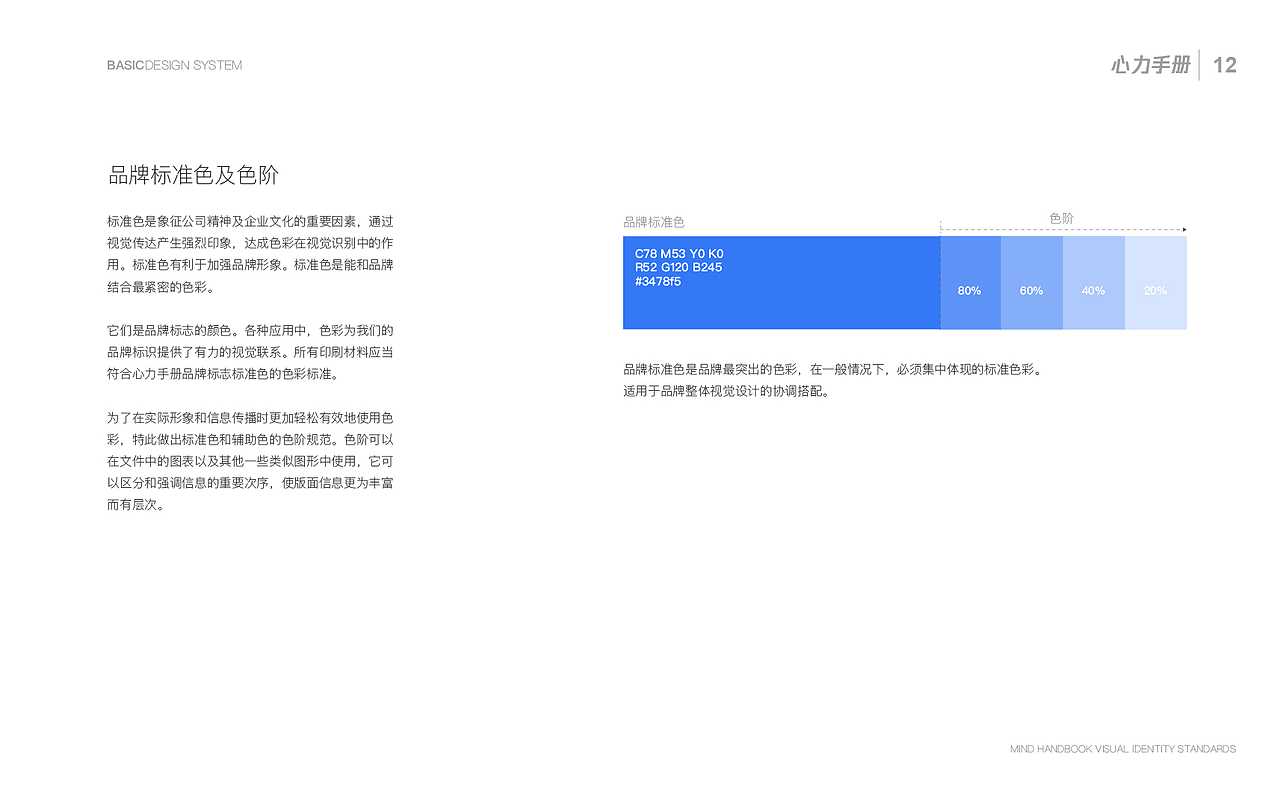Click the paragraph starting 它们是品牌标志的颜色
This screenshot has width=1280, height=795.
[250, 352]
